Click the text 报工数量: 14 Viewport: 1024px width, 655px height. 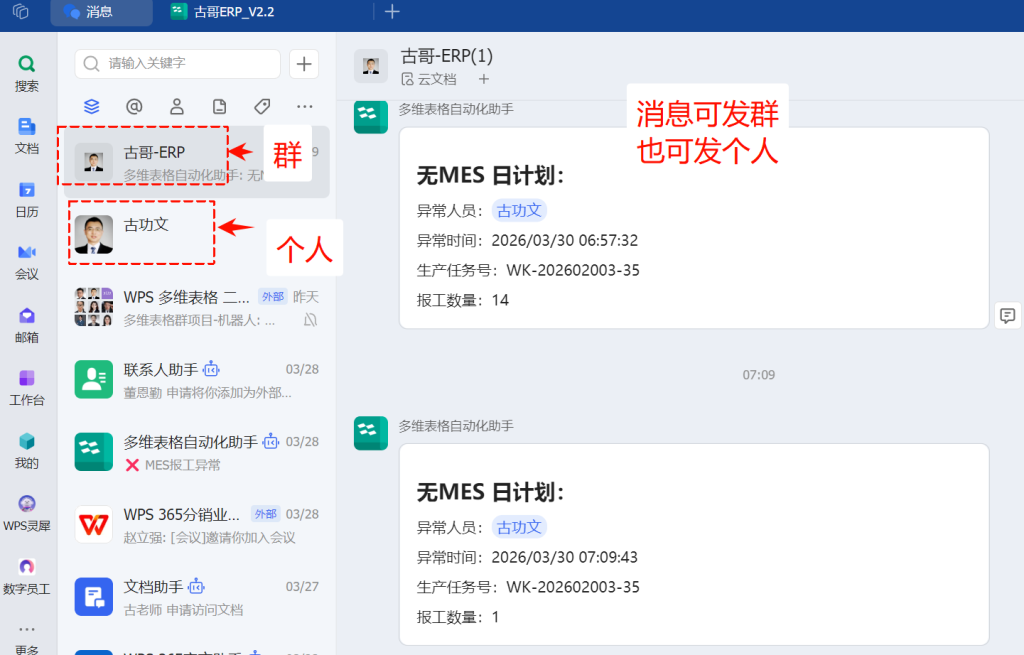[x=463, y=300]
